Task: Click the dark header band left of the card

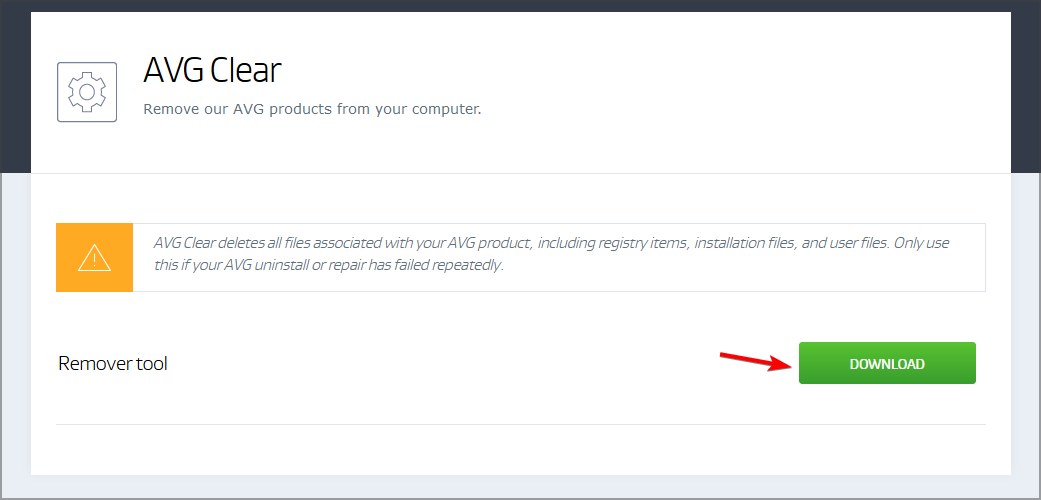Action: pos(15,86)
